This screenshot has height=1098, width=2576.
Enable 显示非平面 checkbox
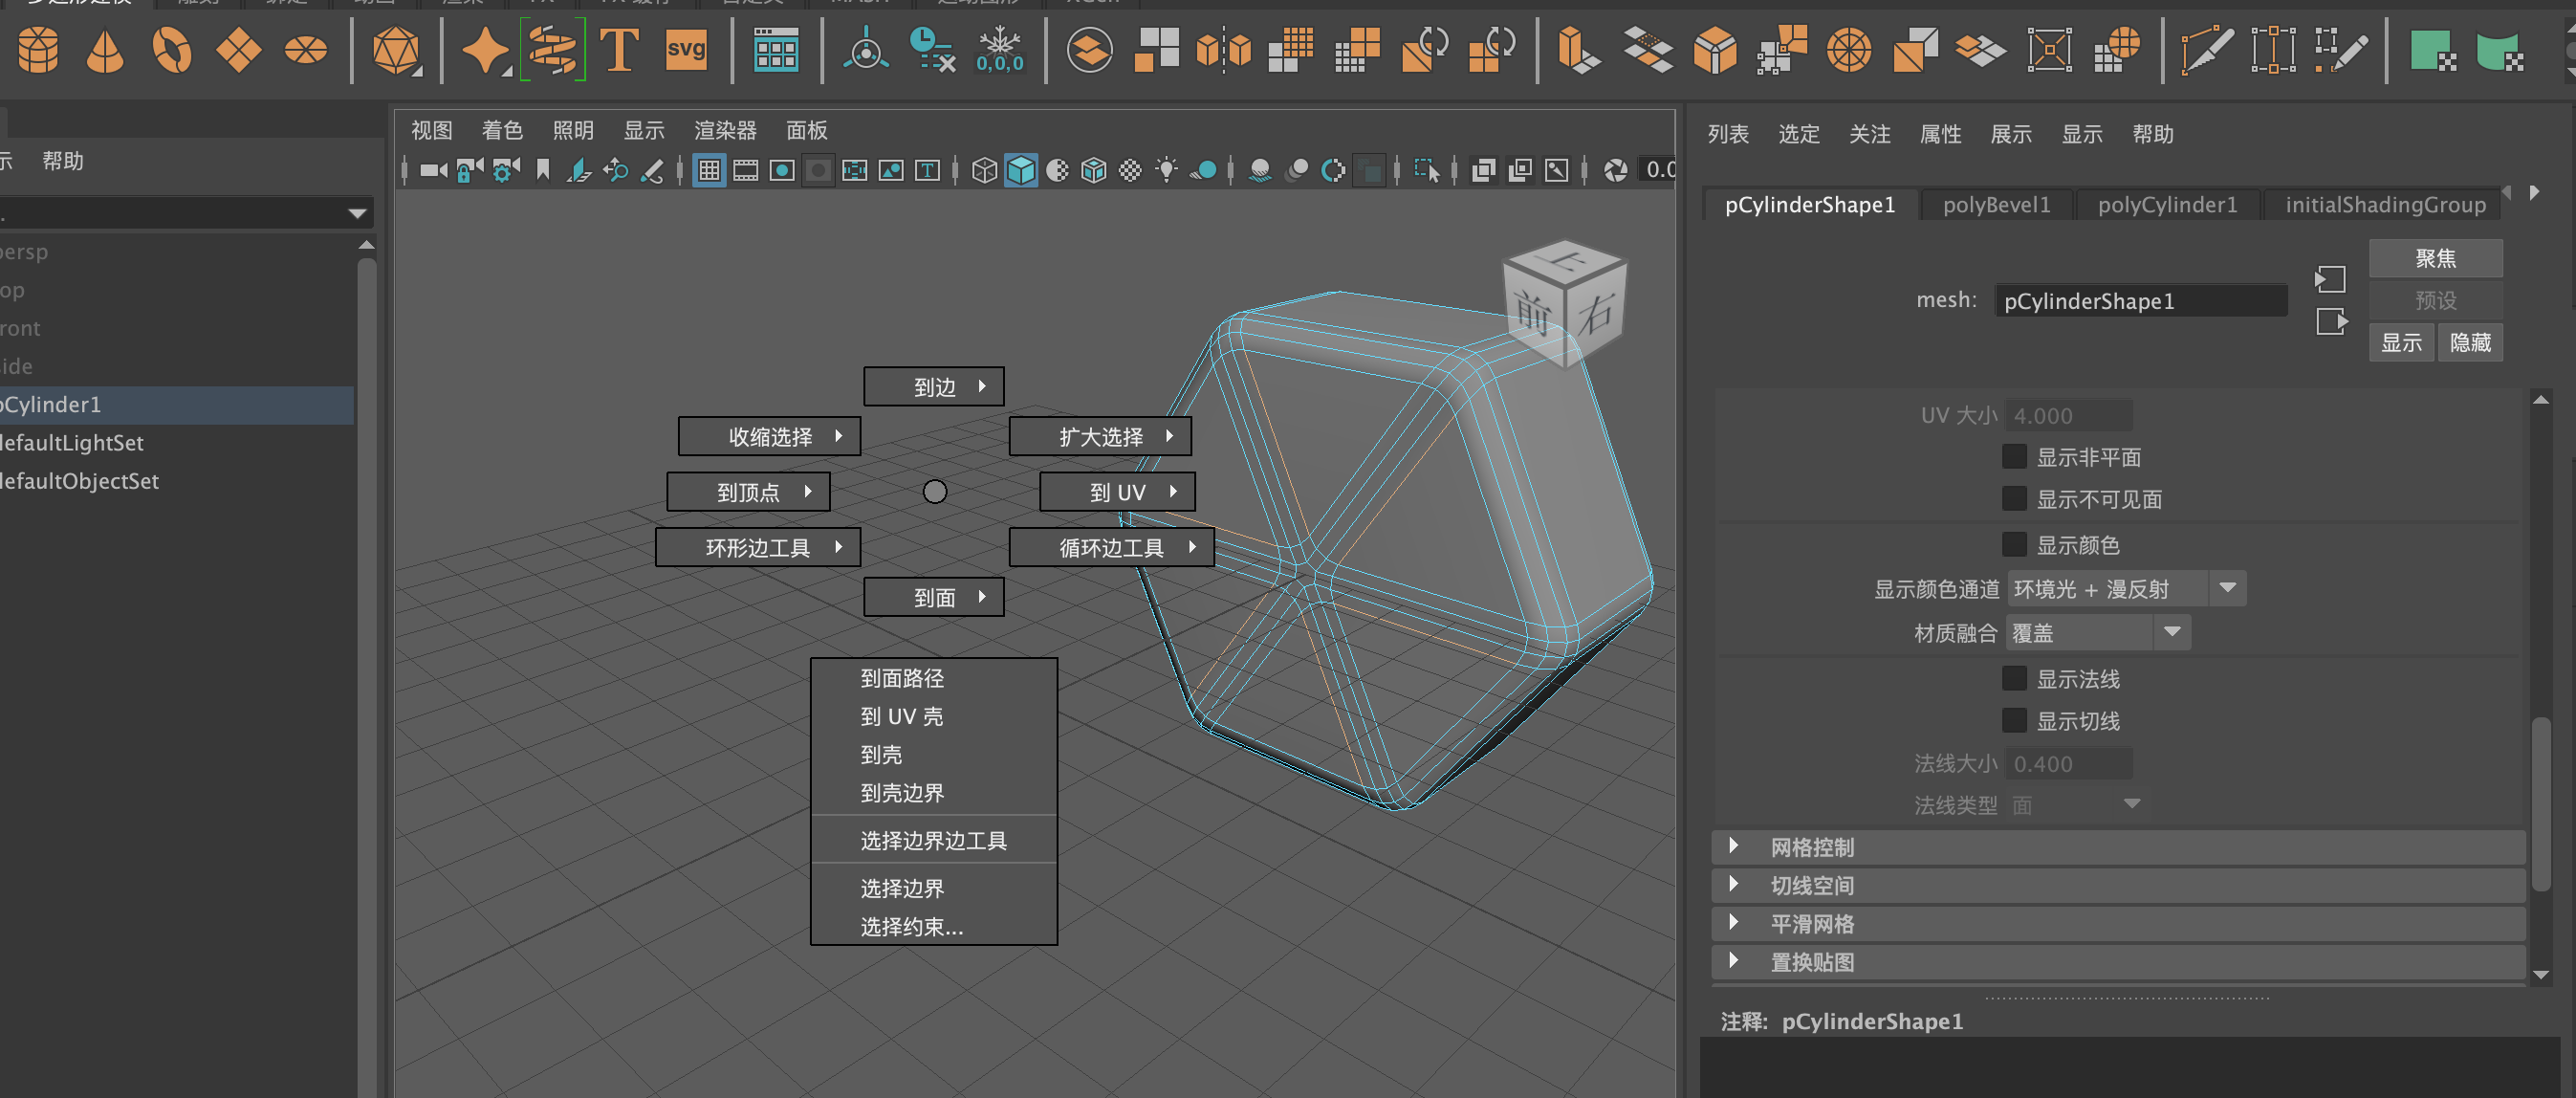(2014, 457)
